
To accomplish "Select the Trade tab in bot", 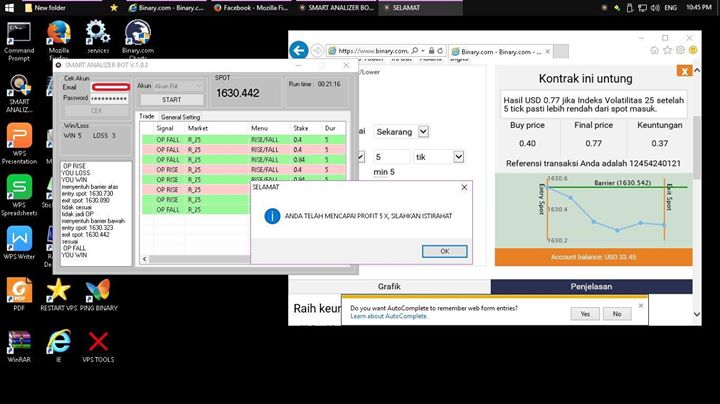I will (x=146, y=117).
